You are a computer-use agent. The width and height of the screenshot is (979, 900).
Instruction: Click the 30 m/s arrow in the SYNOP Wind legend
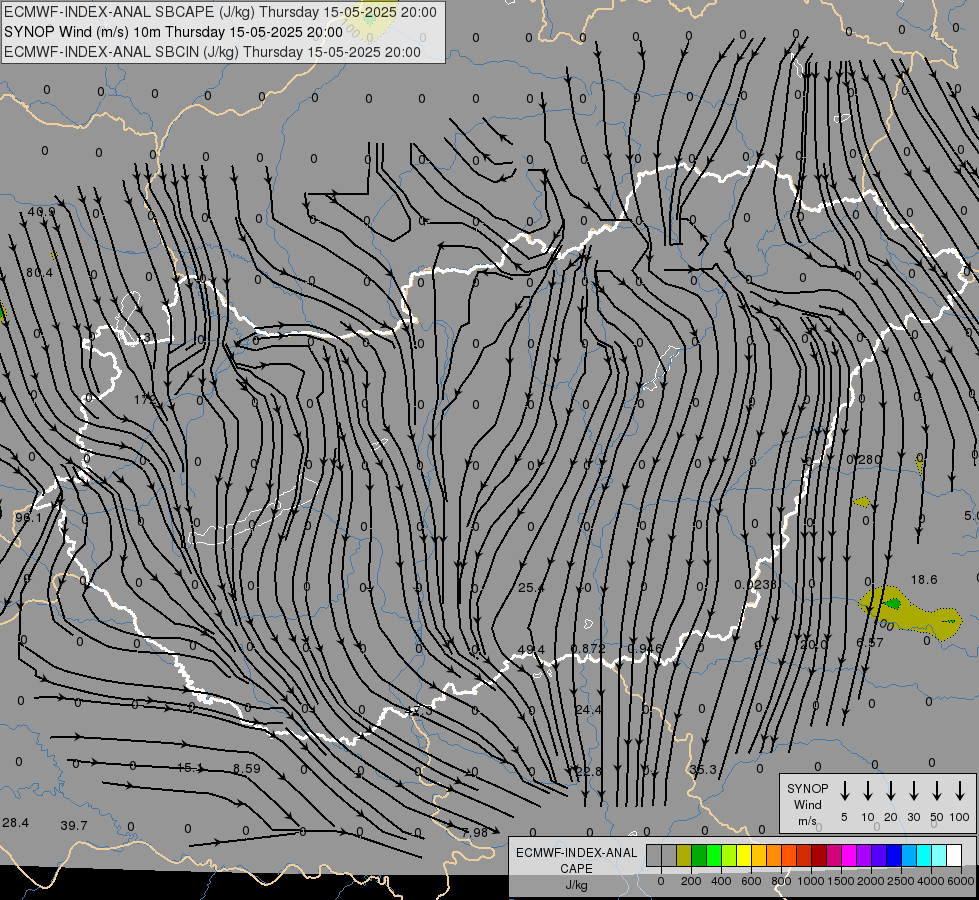(913, 791)
